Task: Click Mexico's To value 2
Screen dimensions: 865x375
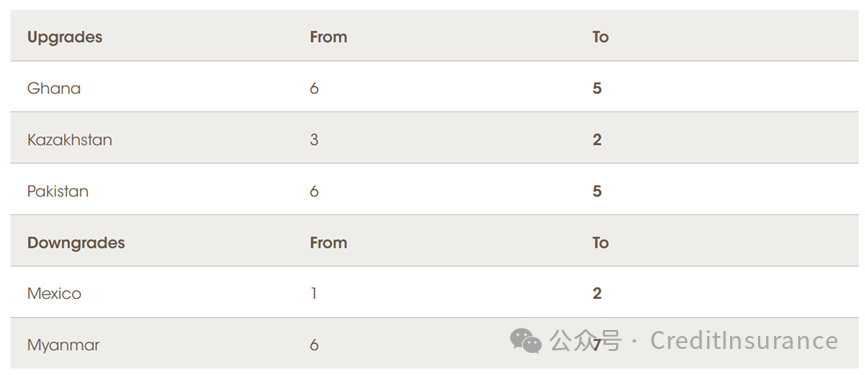Action: point(597,293)
